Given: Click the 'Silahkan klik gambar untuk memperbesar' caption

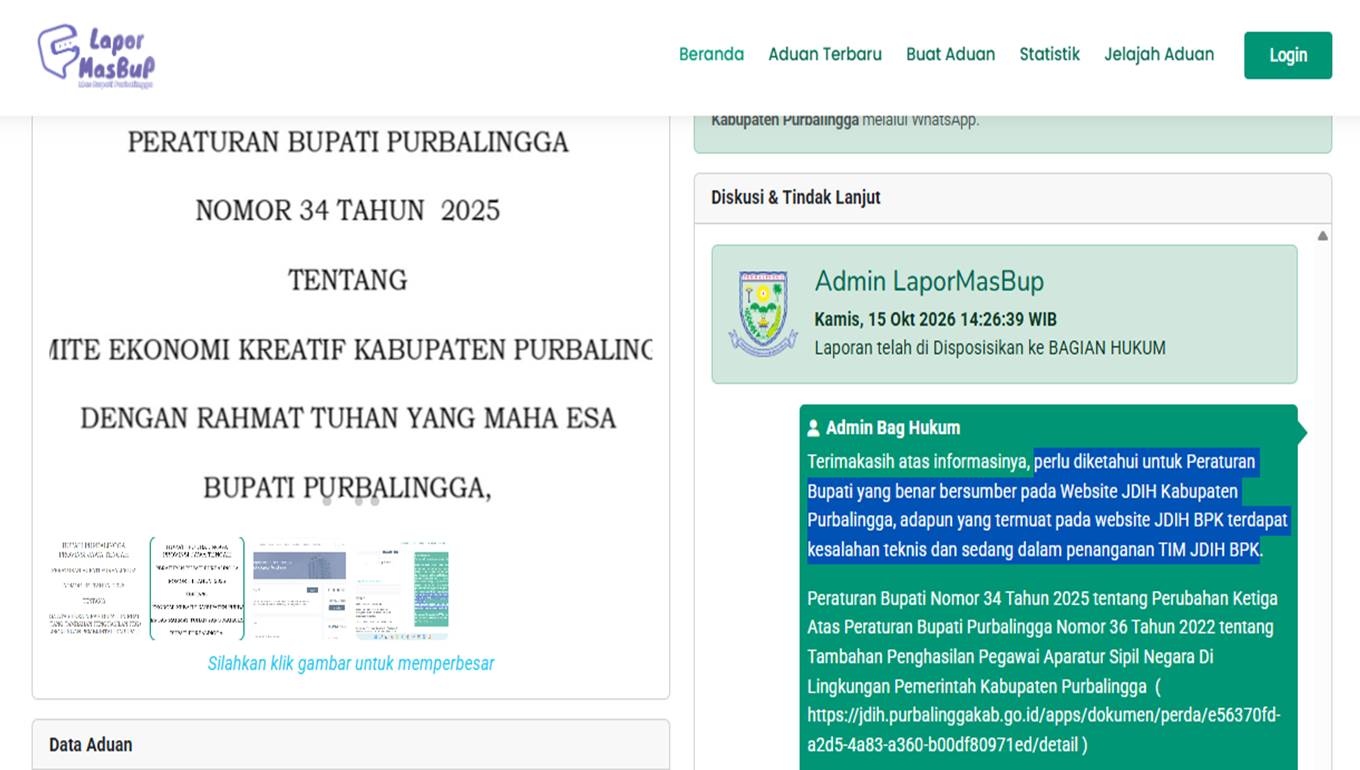Looking at the screenshot, I should pos(351,663).
